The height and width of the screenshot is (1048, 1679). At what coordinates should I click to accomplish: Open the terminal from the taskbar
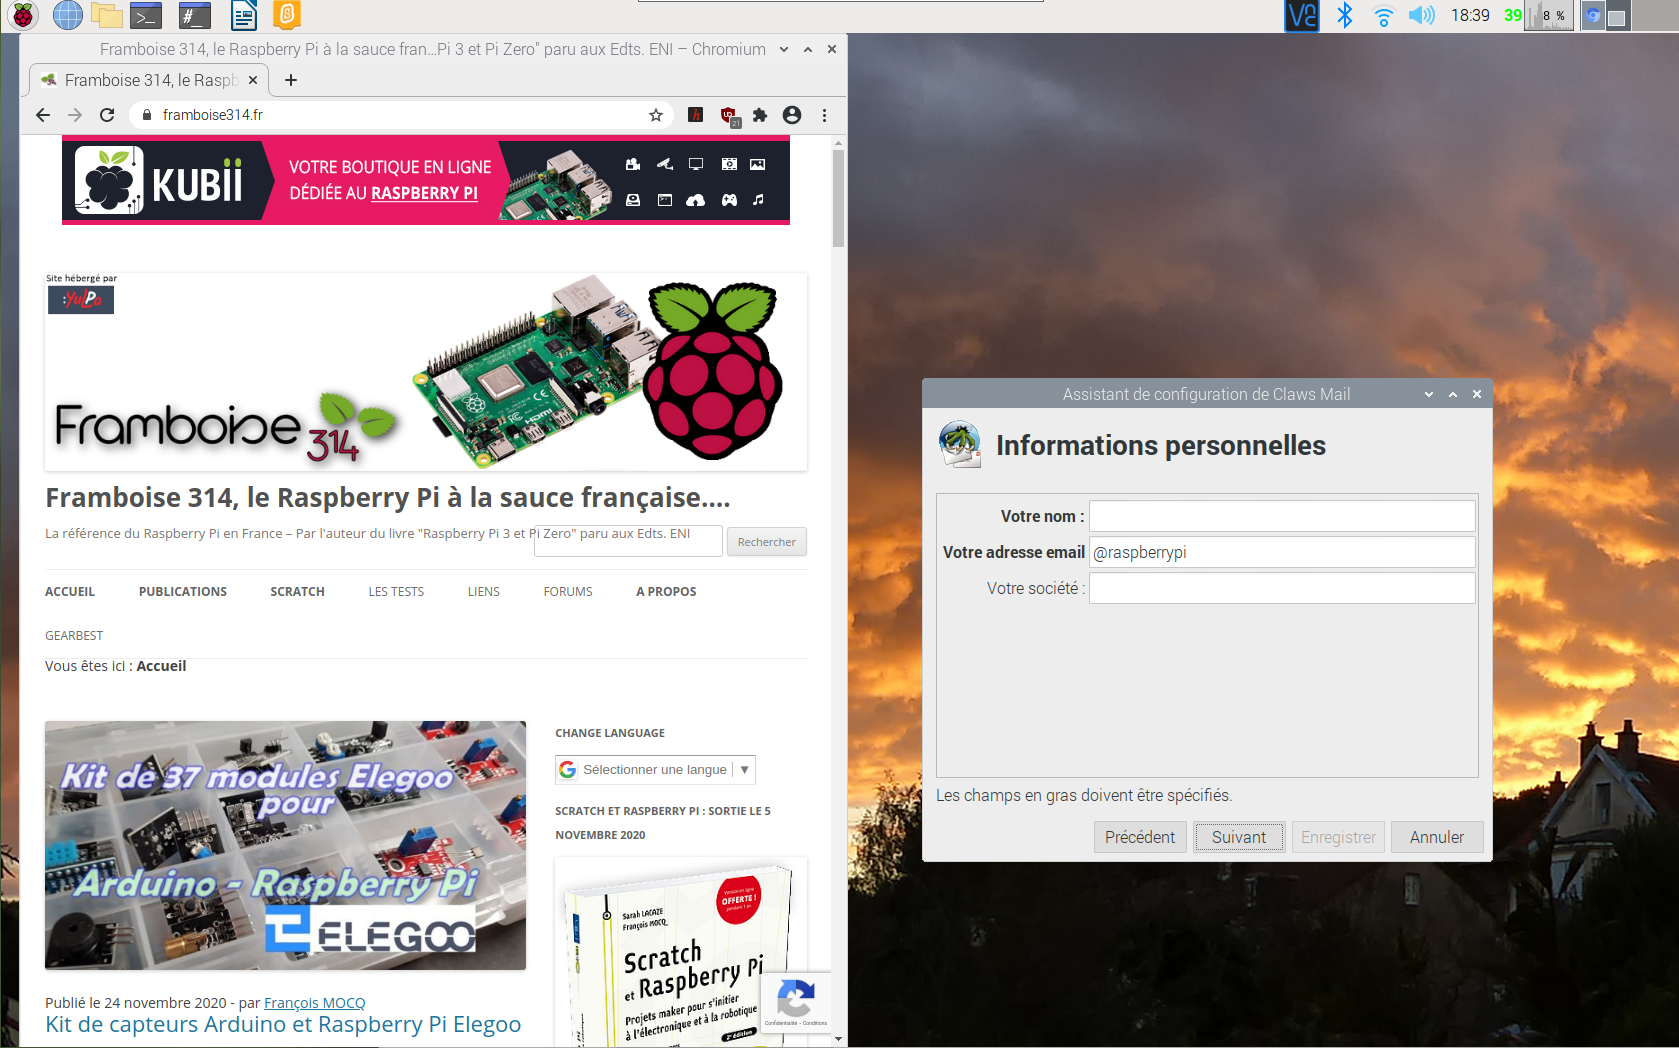pos(147,15)
